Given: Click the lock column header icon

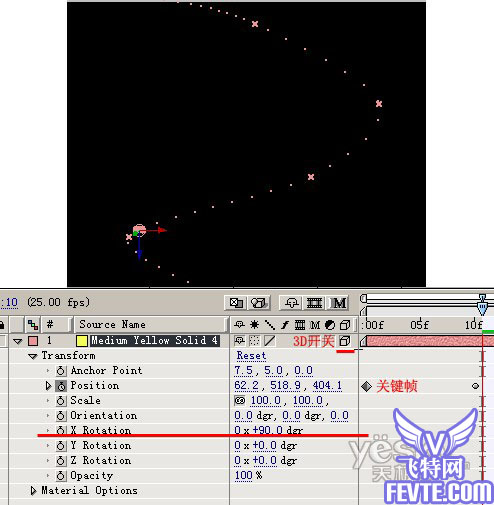Looking at the screenshot, I should [2, 324].
